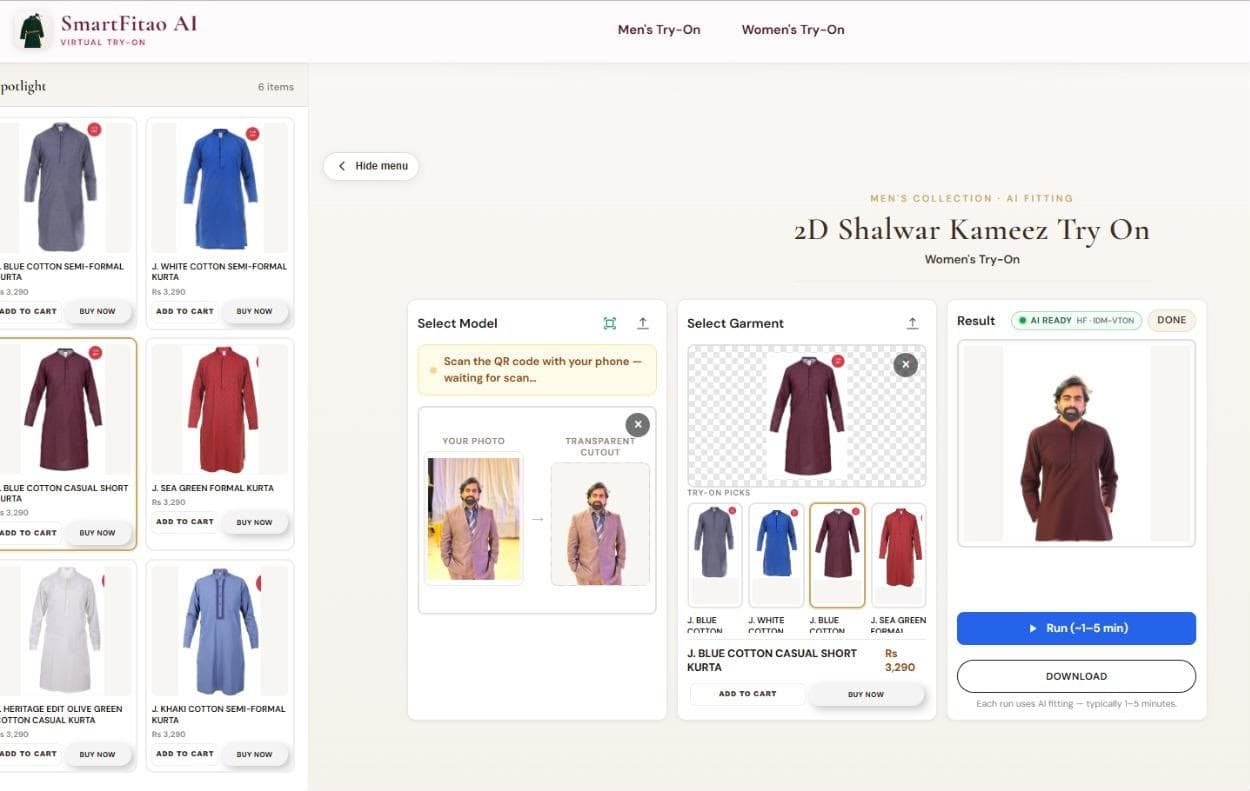Open the try-on result image

[x=1076, y=443]
